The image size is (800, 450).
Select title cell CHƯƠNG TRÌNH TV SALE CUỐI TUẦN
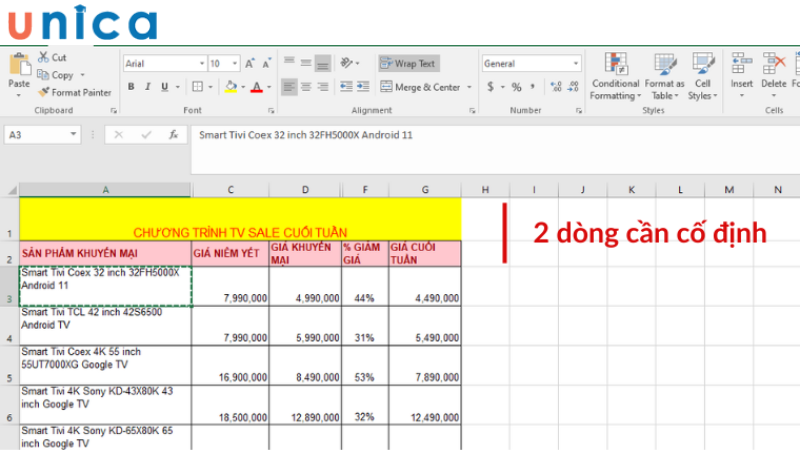coord(240,219)
